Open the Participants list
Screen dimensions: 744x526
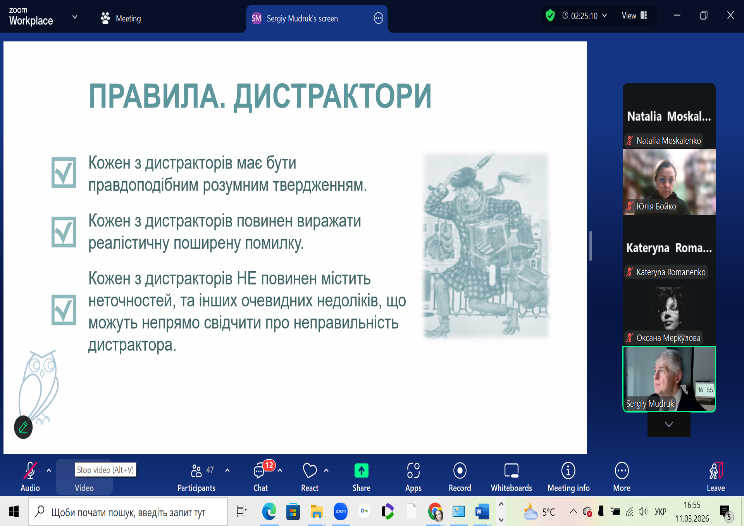click(x=195, y=475)
